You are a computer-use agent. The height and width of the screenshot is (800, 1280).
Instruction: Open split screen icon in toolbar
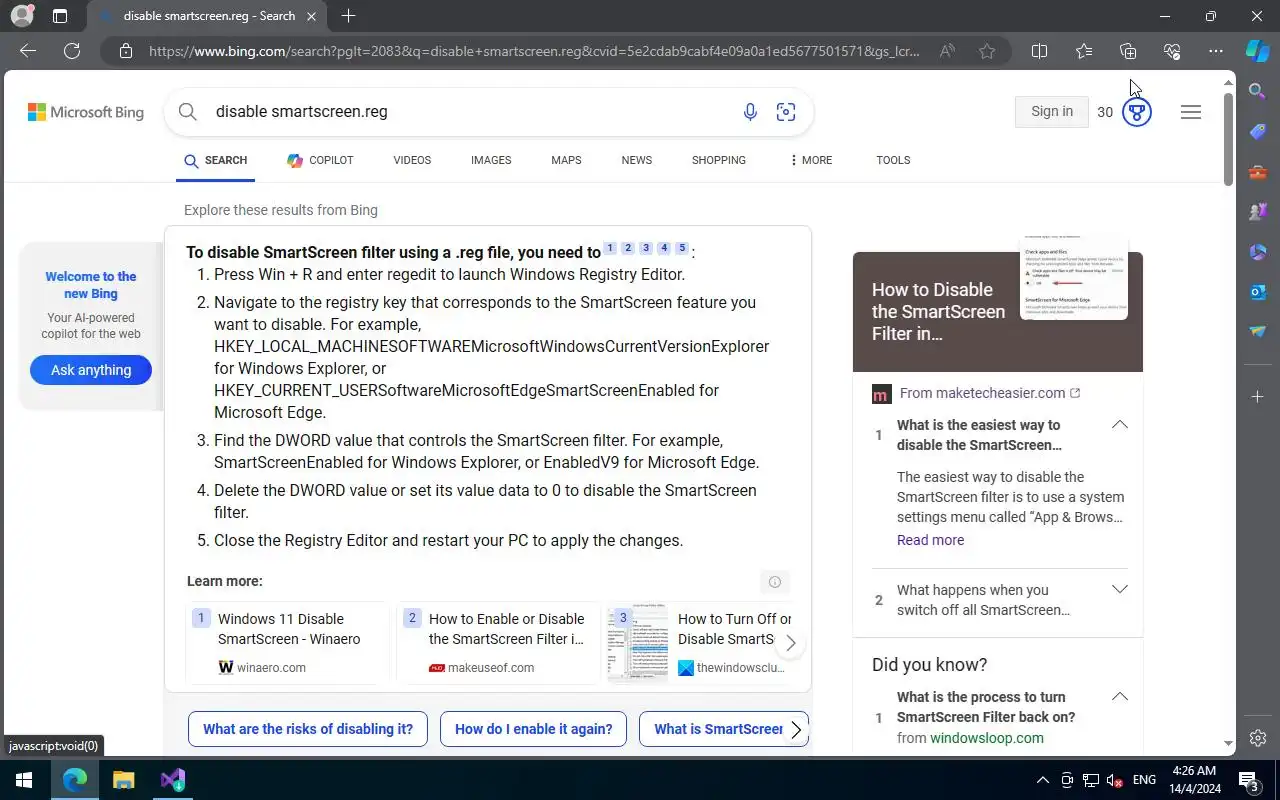tap(1039, 51)
